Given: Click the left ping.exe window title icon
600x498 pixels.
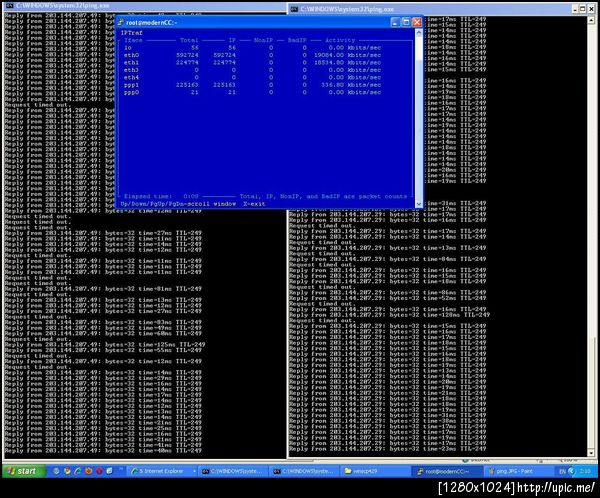Looking at the screenshot, I should click(x=10, y=5).
